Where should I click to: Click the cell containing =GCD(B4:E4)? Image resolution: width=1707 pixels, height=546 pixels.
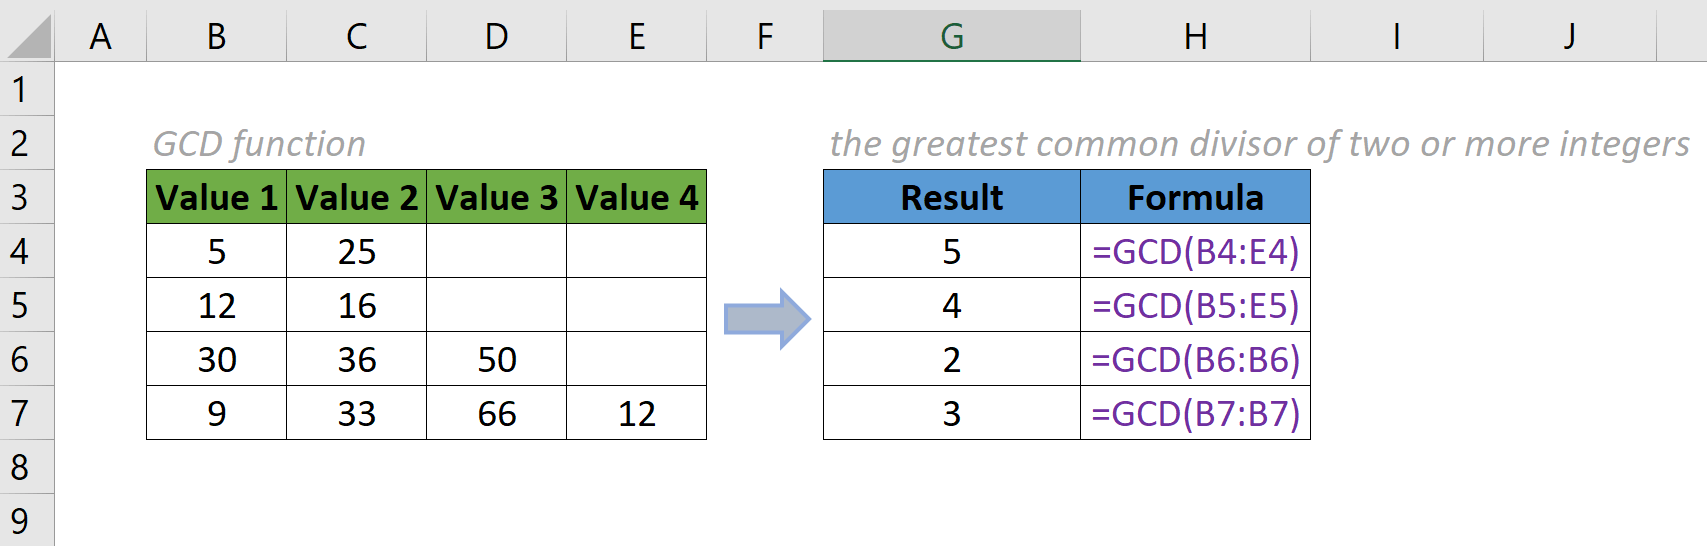pyautogui.click(x=1195, y=251)
